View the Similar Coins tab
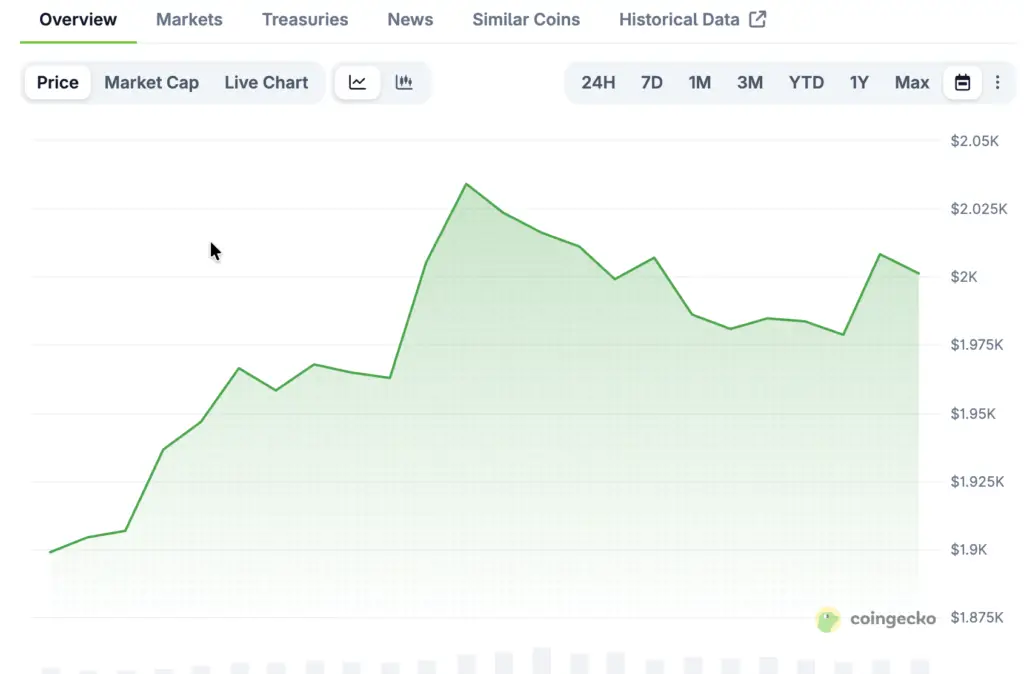This screenshot has width=1024, height=674. (526, 19)
